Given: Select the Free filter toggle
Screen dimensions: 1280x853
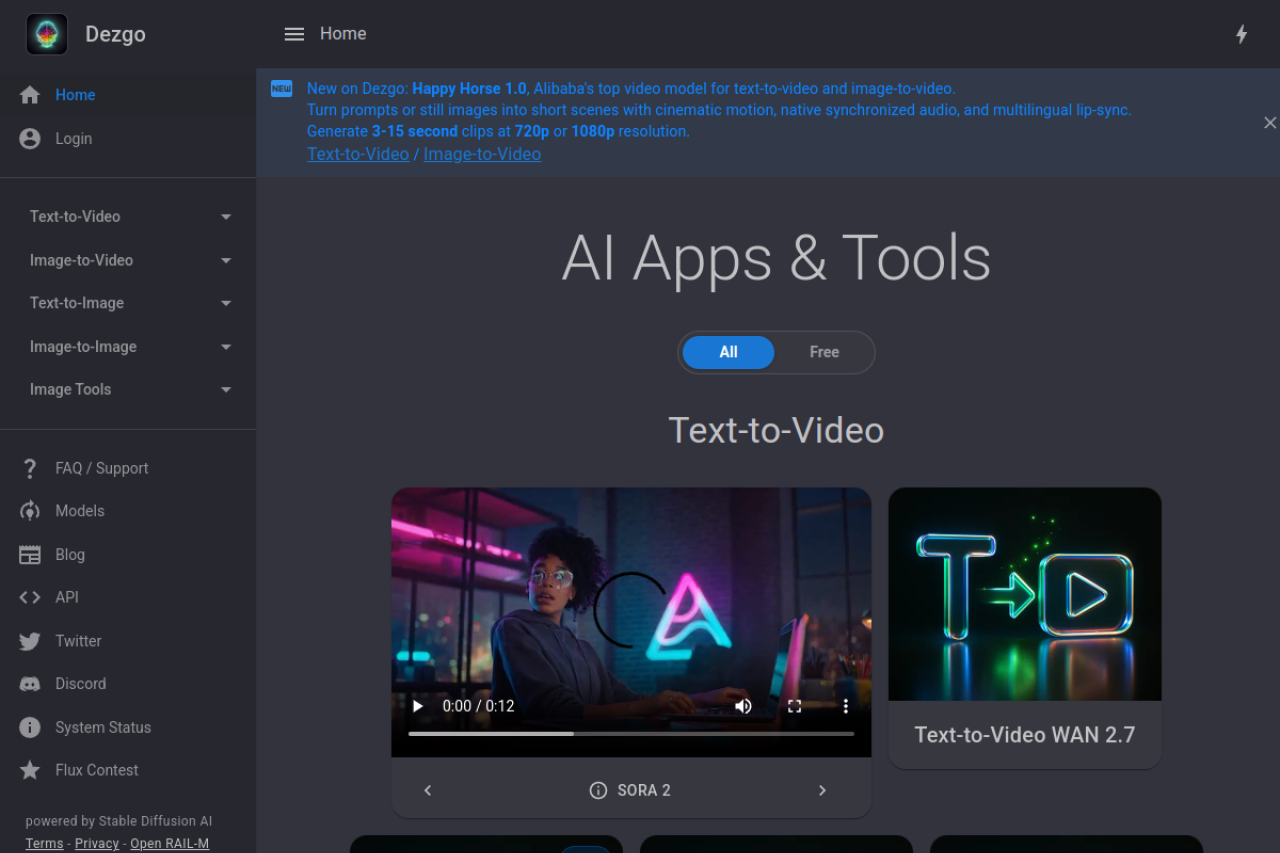Looking at the screenshot, I should (824, 352).
